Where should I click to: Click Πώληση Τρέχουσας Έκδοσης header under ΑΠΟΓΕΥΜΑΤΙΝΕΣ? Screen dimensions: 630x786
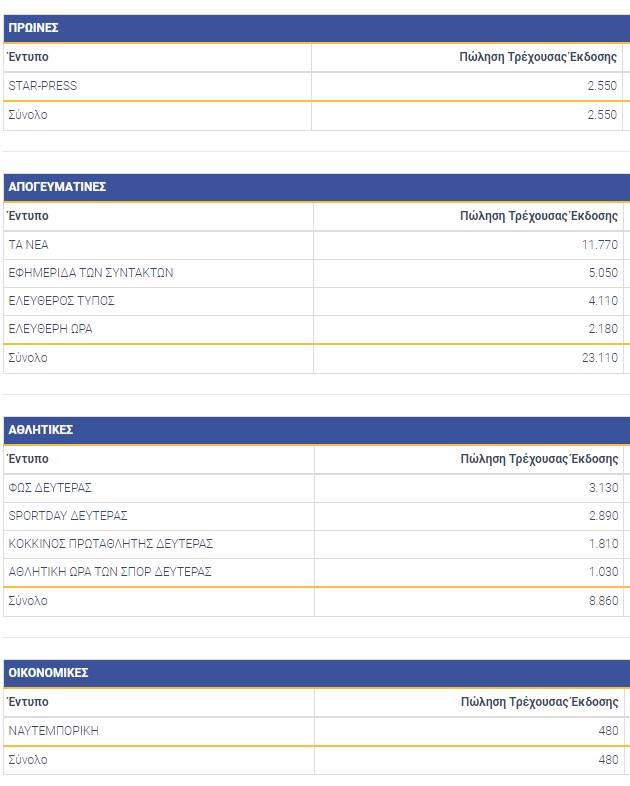(x=539, y=216)
